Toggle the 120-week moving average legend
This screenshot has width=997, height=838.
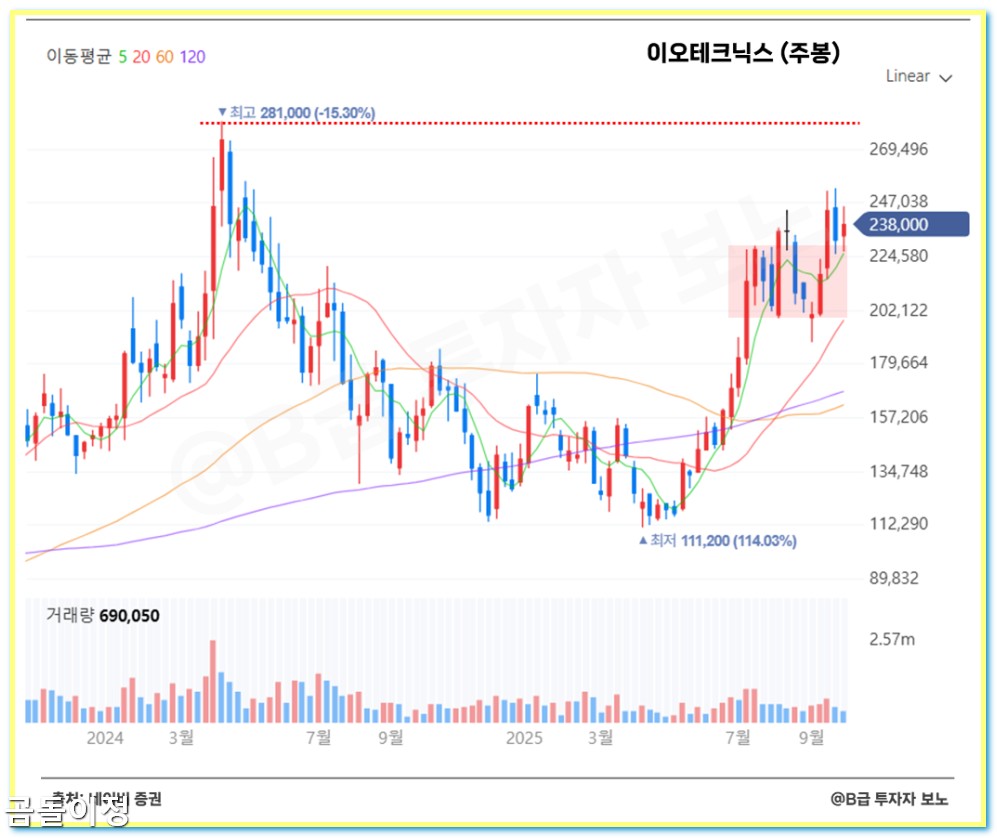pyautogui.click(x=192, y=57)
